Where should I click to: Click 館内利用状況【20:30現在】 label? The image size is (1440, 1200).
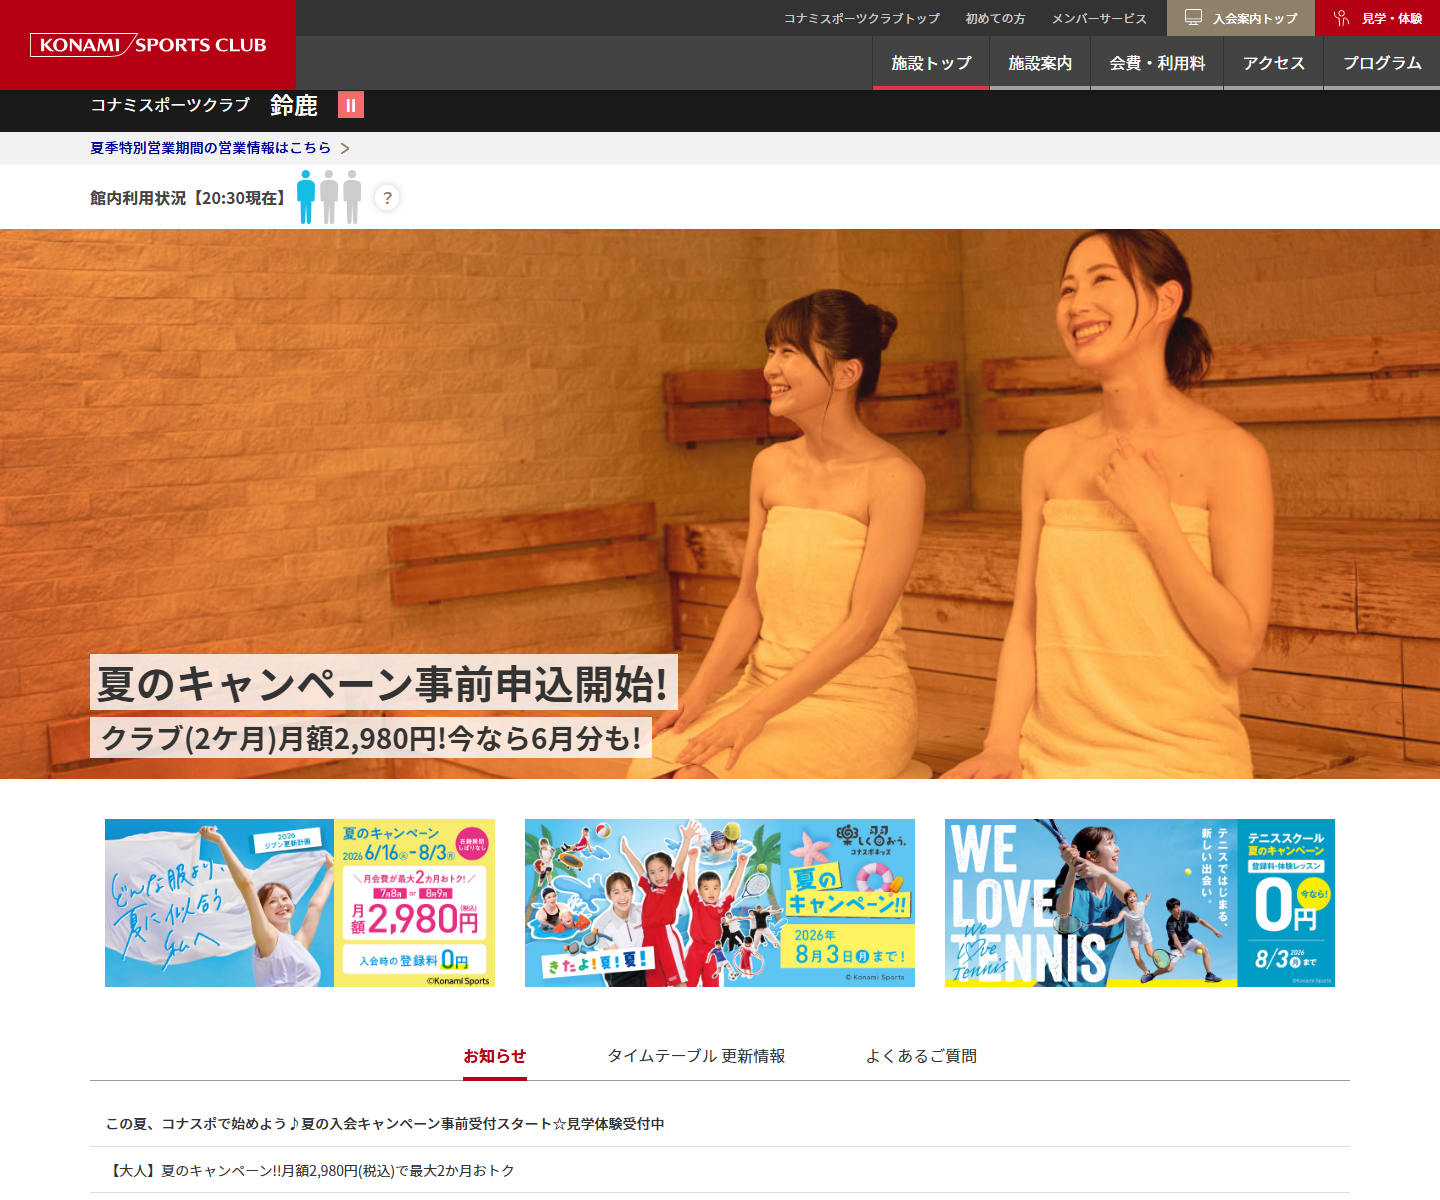(x=189, y=198)
